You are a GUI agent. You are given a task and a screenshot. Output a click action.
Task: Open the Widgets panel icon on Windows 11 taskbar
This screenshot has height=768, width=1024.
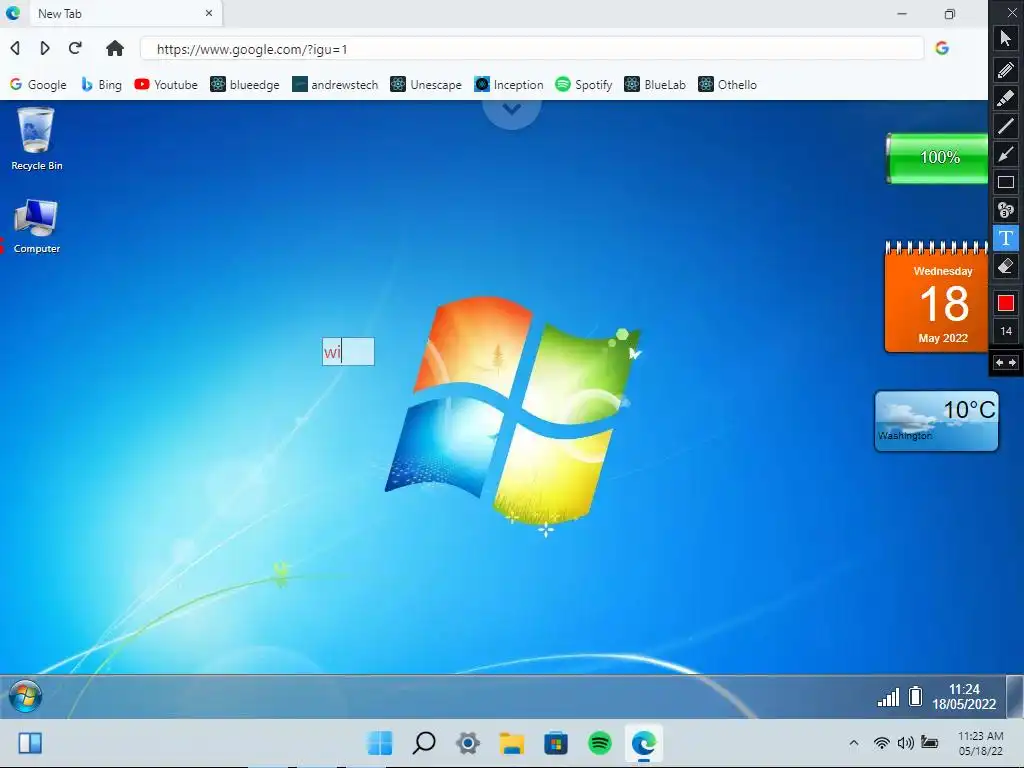click(x=30, y=743)
